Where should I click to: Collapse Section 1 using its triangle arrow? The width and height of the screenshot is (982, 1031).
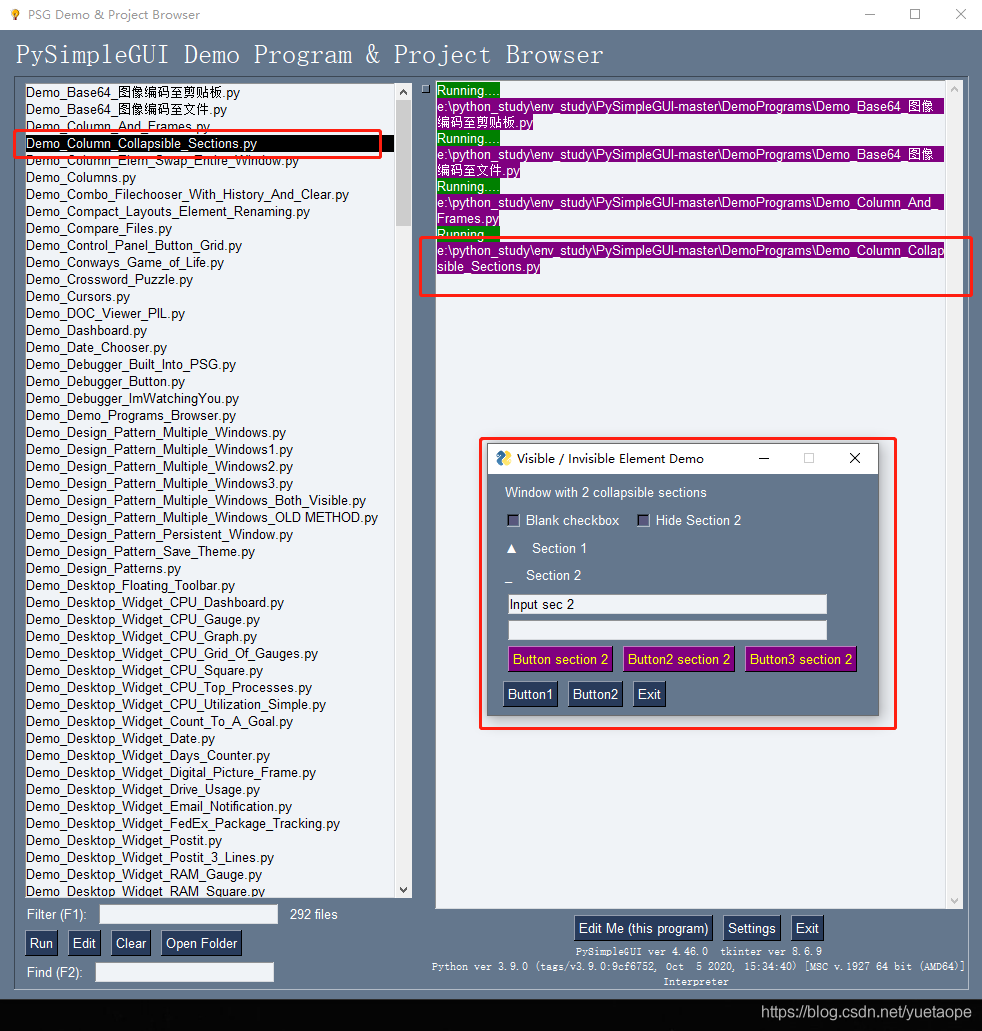512,548
